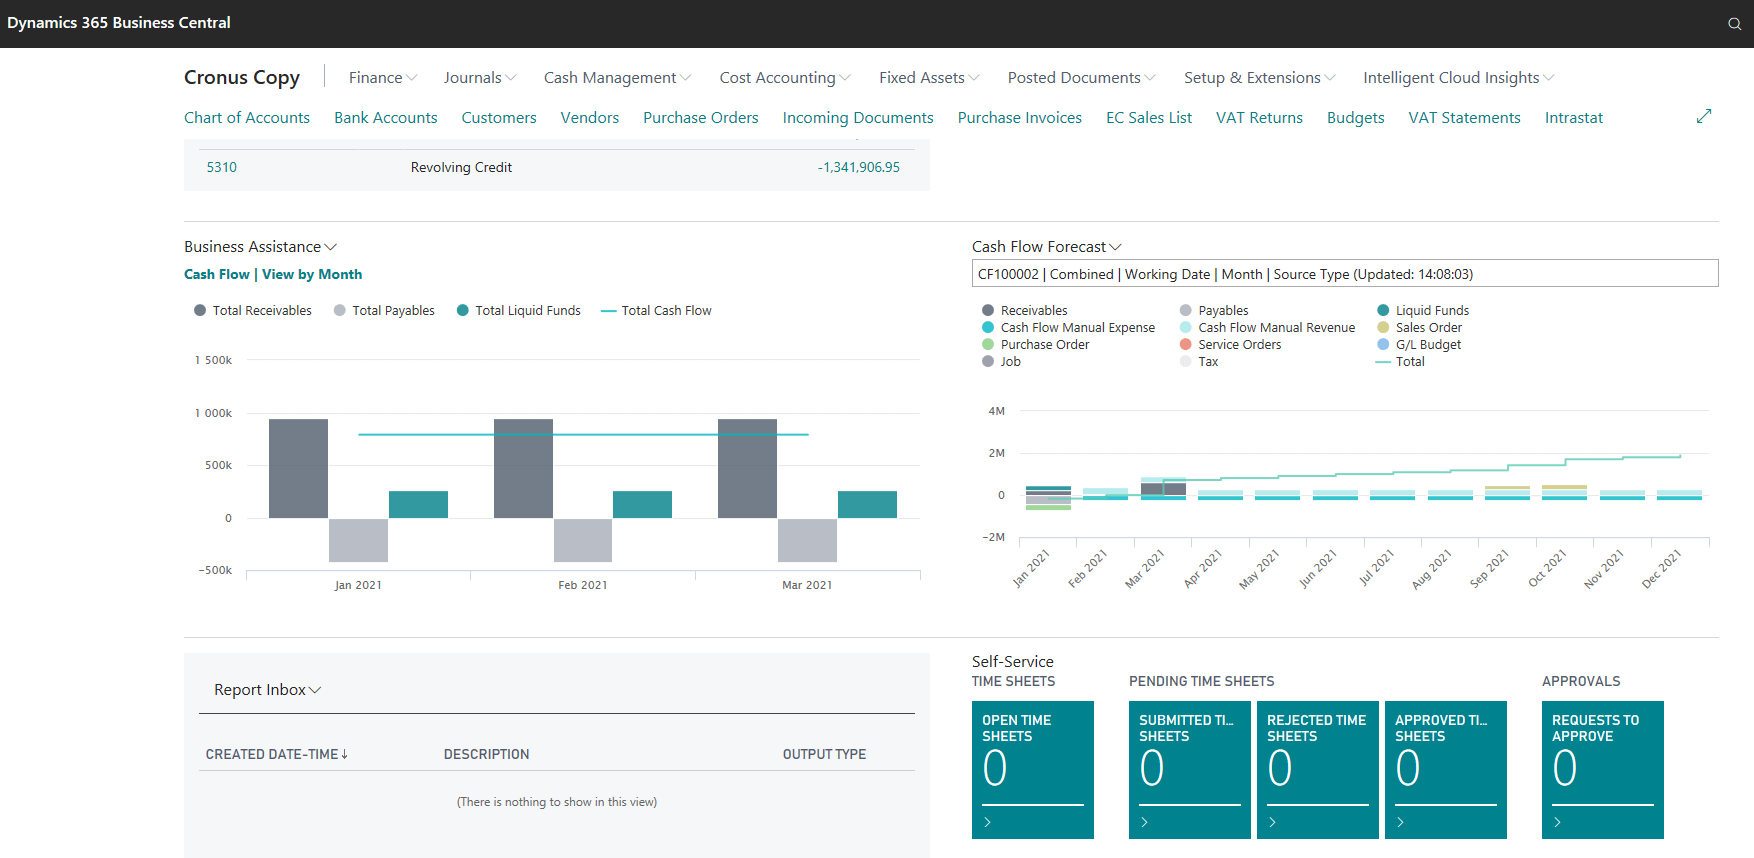Expand the Cost Accounting menu
The image size is (1754, 858).
pyautogui.click(x=785, y=78)
